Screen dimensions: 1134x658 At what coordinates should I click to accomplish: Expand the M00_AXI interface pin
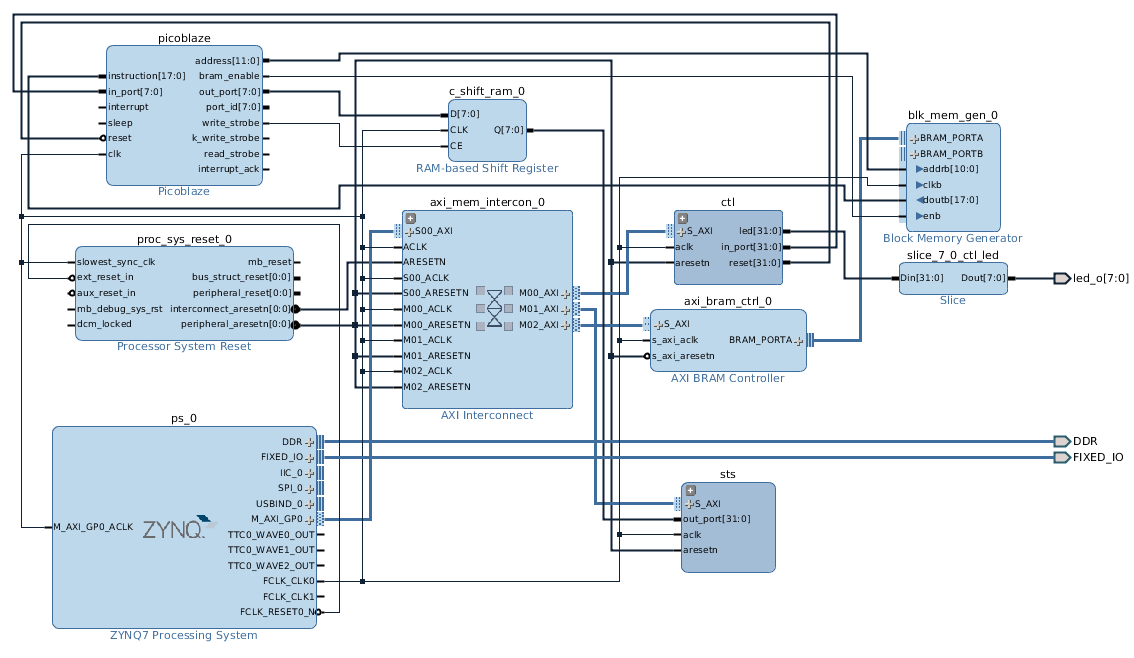566,294
